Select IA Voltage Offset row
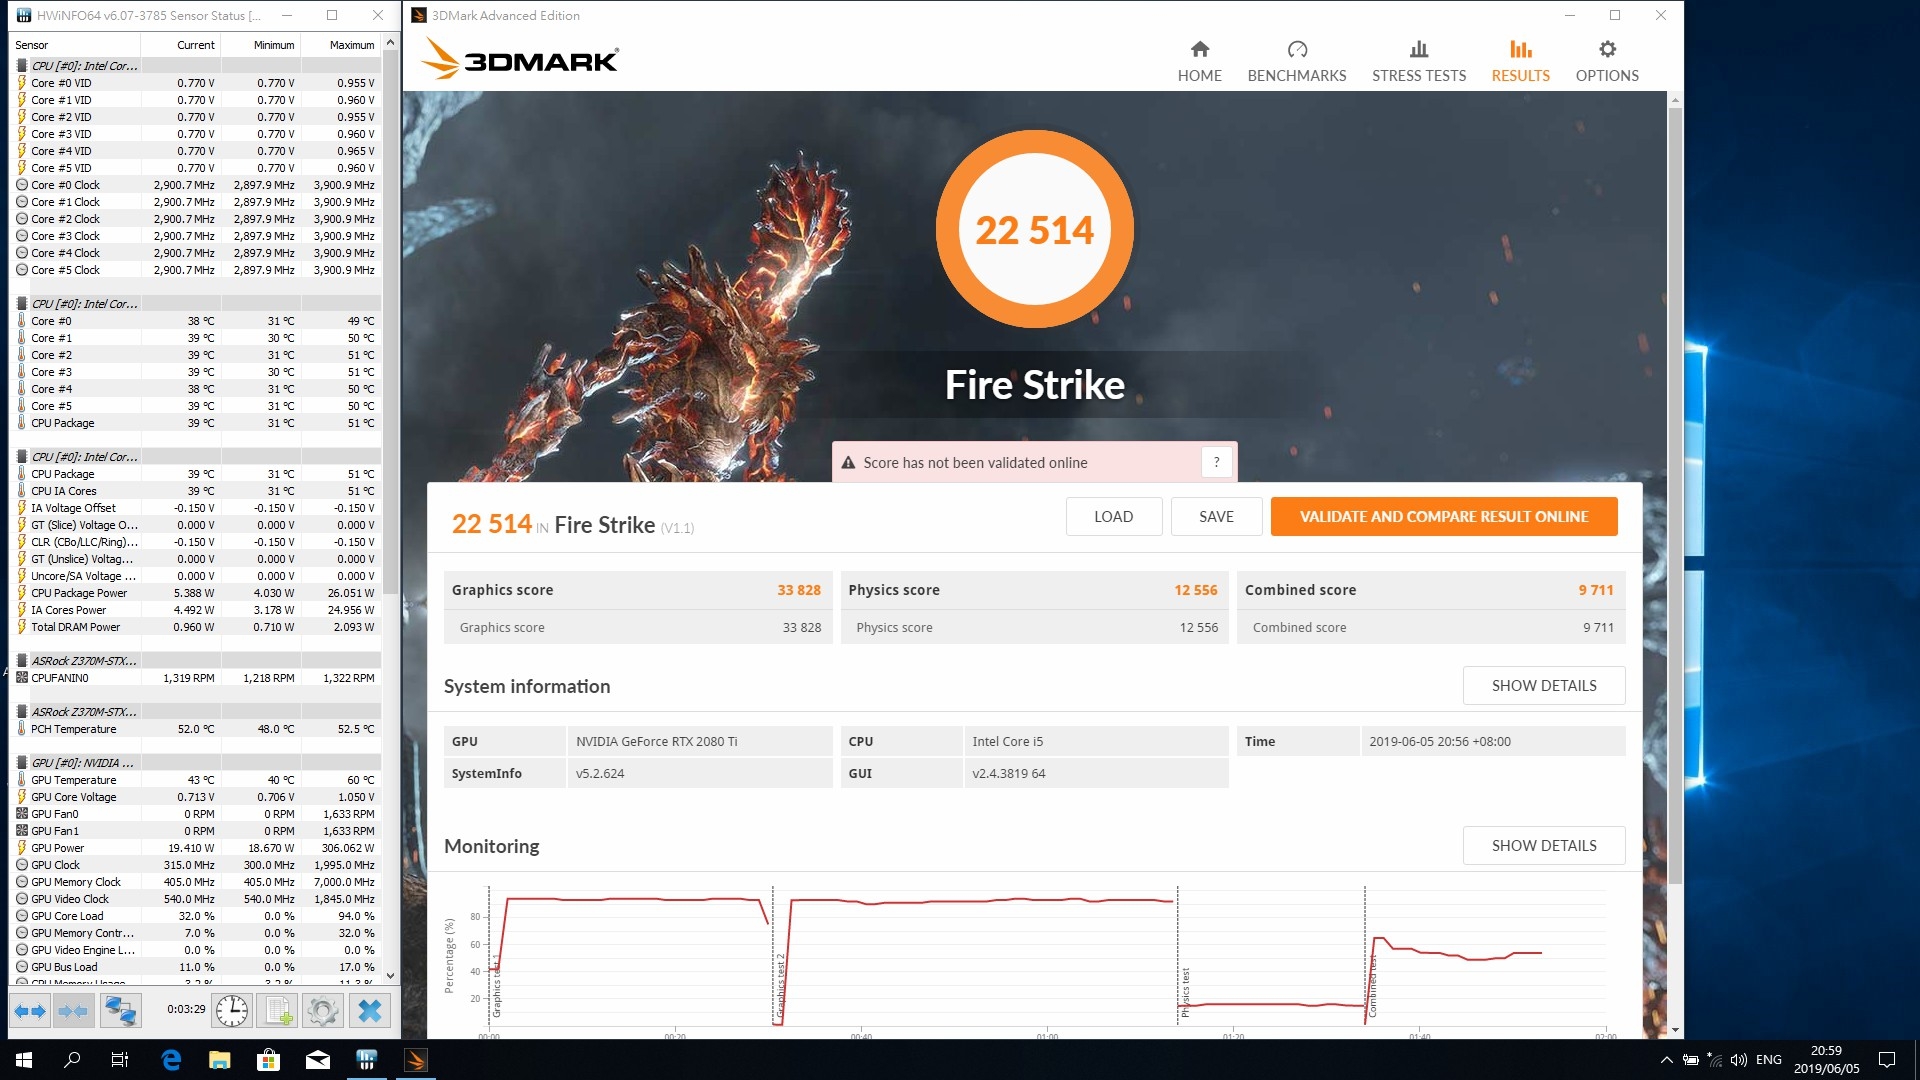Screen dimensions: 1920x1080 [x=196, y=508]
